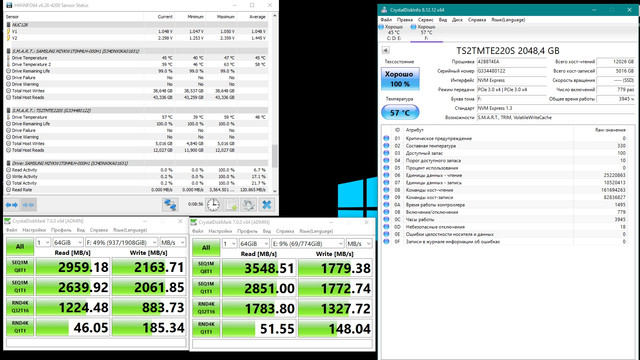Run All tests in E: CrystalDiskMark
The width and height of the screenshot is (640, 360).
pos(206,247)
